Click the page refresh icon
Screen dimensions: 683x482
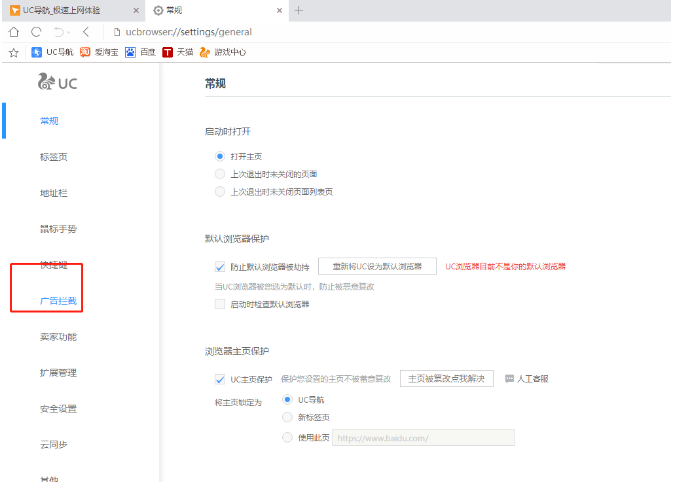click(36, 31)
